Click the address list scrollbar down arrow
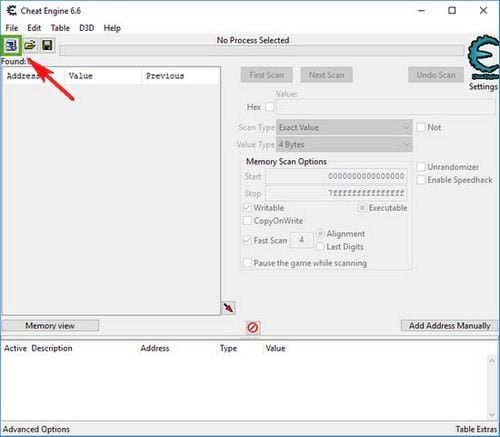This screenshot has height=437, width=500. pos(492,415)
